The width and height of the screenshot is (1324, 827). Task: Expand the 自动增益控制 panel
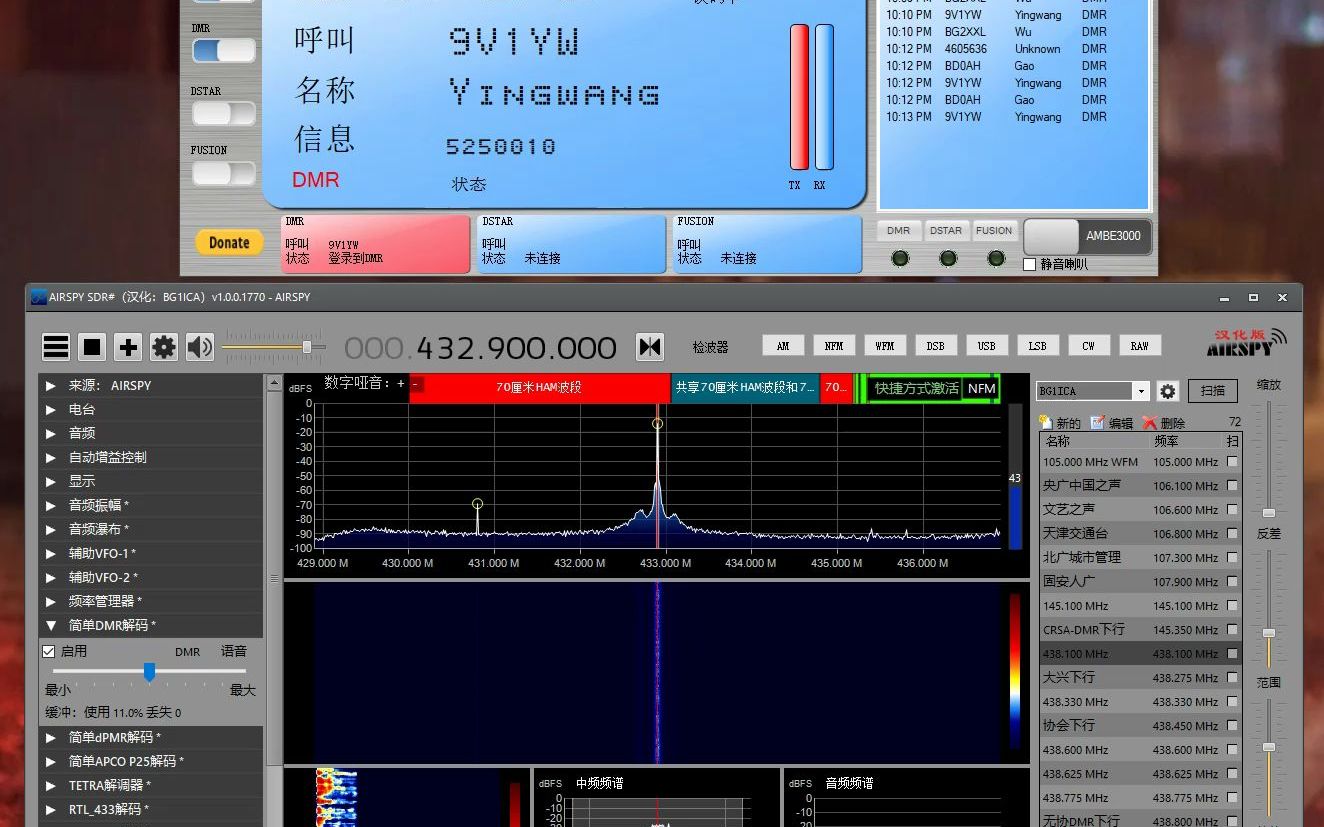pyautogui.click(x=151, y=457)
